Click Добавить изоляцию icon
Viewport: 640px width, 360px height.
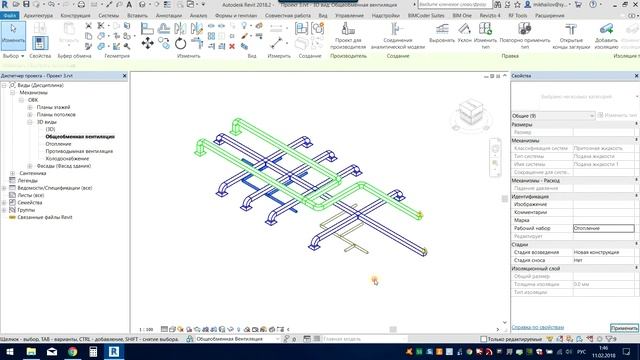coord(606,29)
